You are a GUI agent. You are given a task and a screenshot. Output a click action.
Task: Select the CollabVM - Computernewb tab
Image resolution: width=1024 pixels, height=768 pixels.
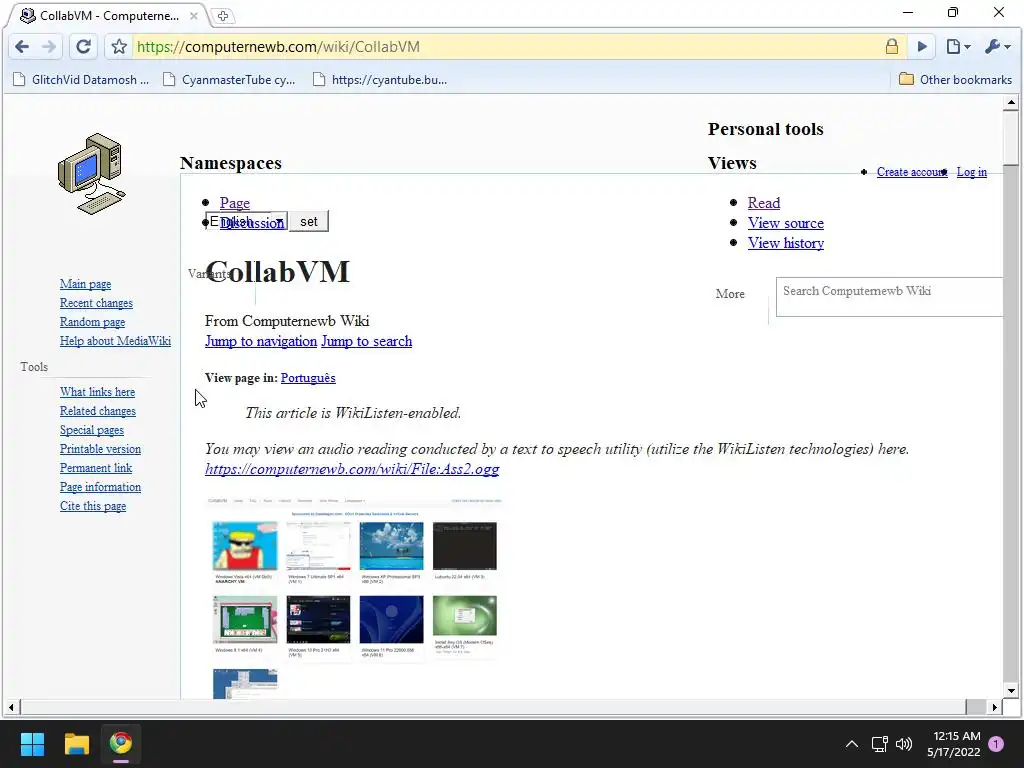[108, 16]
